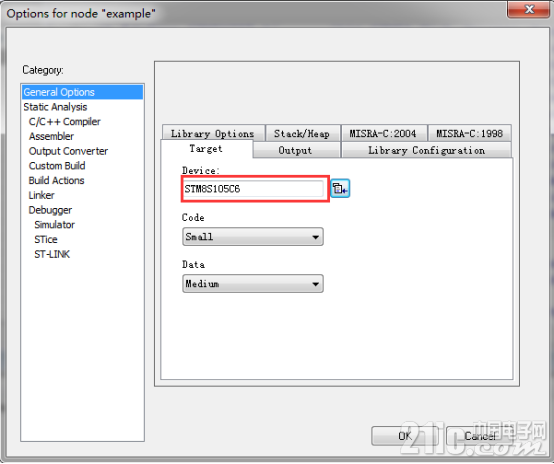554x464 pixels.
Task: Switch to the Stack/Heap tab
Action: 302,134
